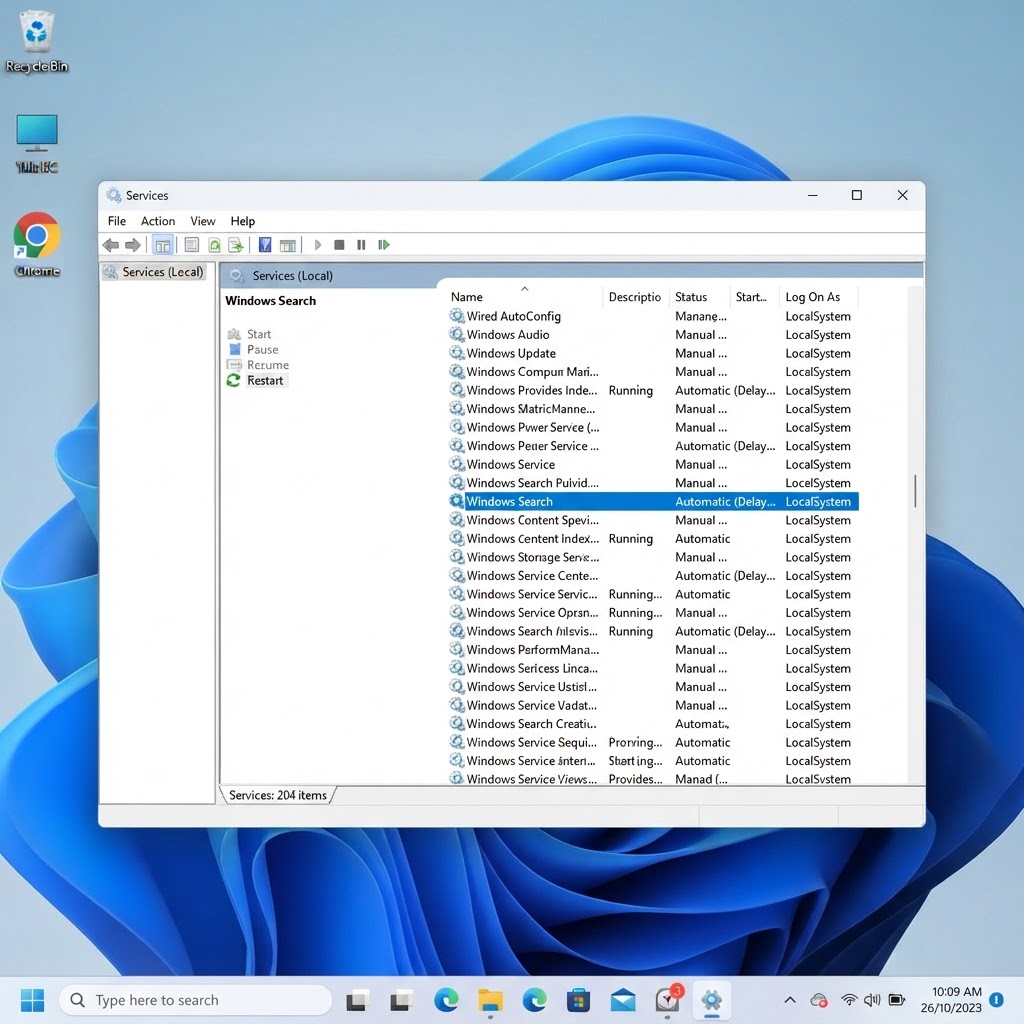1024x1024 pixels.
Task: Click the Restart service link
Action: tap(265, 381)
